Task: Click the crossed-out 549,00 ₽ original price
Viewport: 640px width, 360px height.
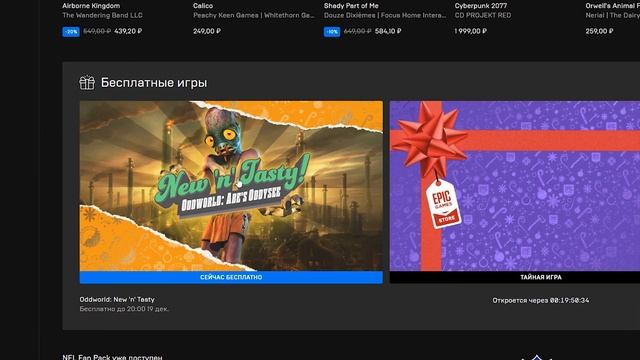Action: tap(97, 31)
